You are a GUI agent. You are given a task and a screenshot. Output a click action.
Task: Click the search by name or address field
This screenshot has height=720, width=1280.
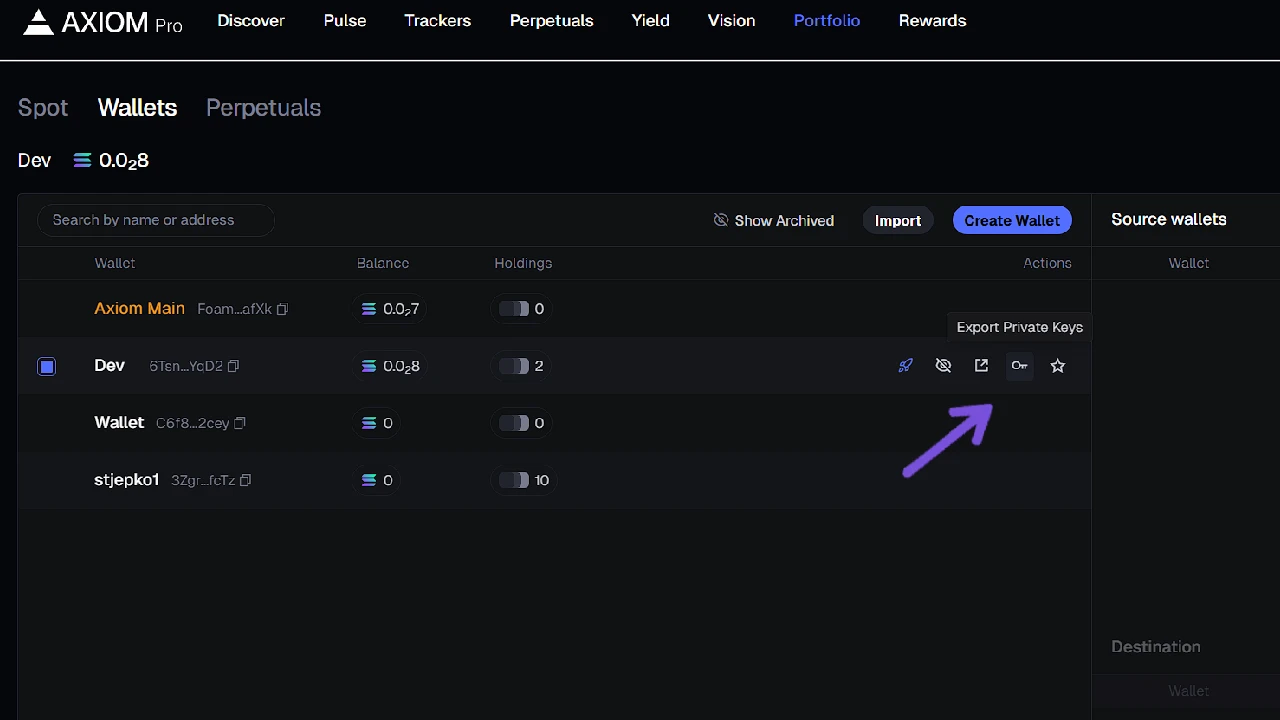[x=155, y=220]
